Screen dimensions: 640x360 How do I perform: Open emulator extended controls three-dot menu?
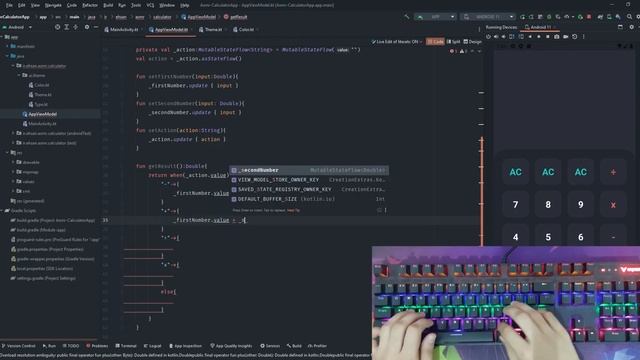tap(584, 37)
